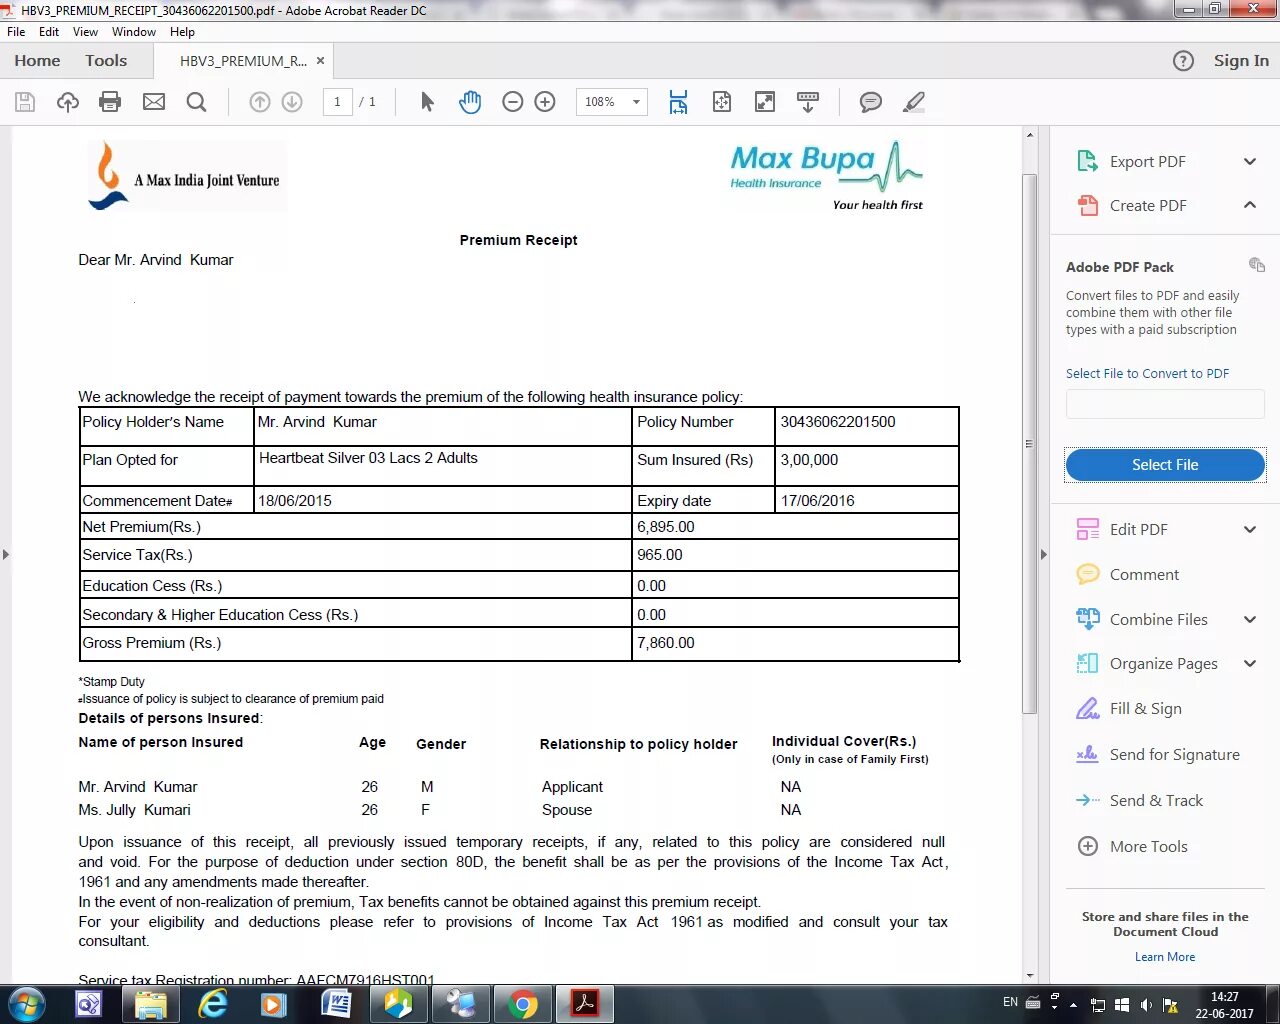The image size is (1280, 1024).
Task: Switch to the Tools tab
Action: (106, 61)
